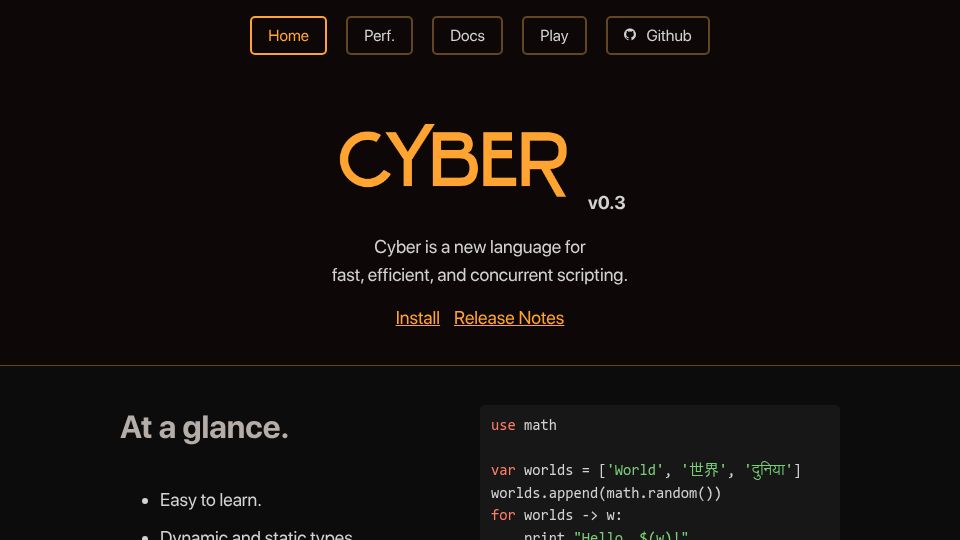Follow the Install link
Image resolution: width=960 pixels, height=540 pixels.
[x=418, y=318]
